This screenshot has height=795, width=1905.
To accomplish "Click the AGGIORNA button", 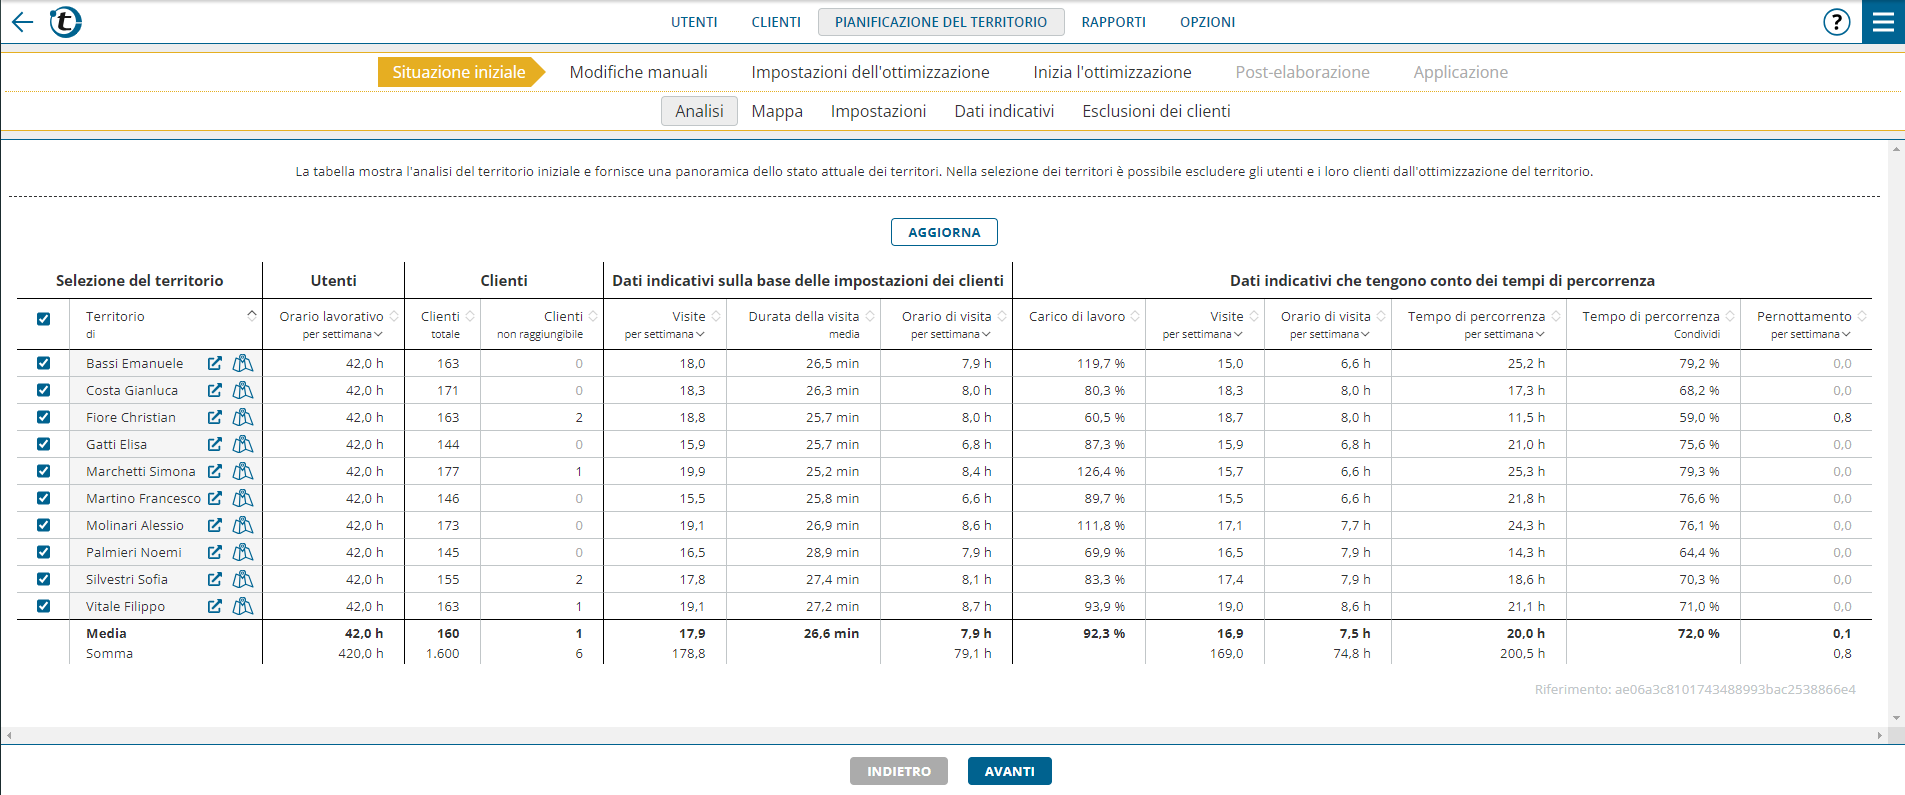I will [x=944, y=232].
